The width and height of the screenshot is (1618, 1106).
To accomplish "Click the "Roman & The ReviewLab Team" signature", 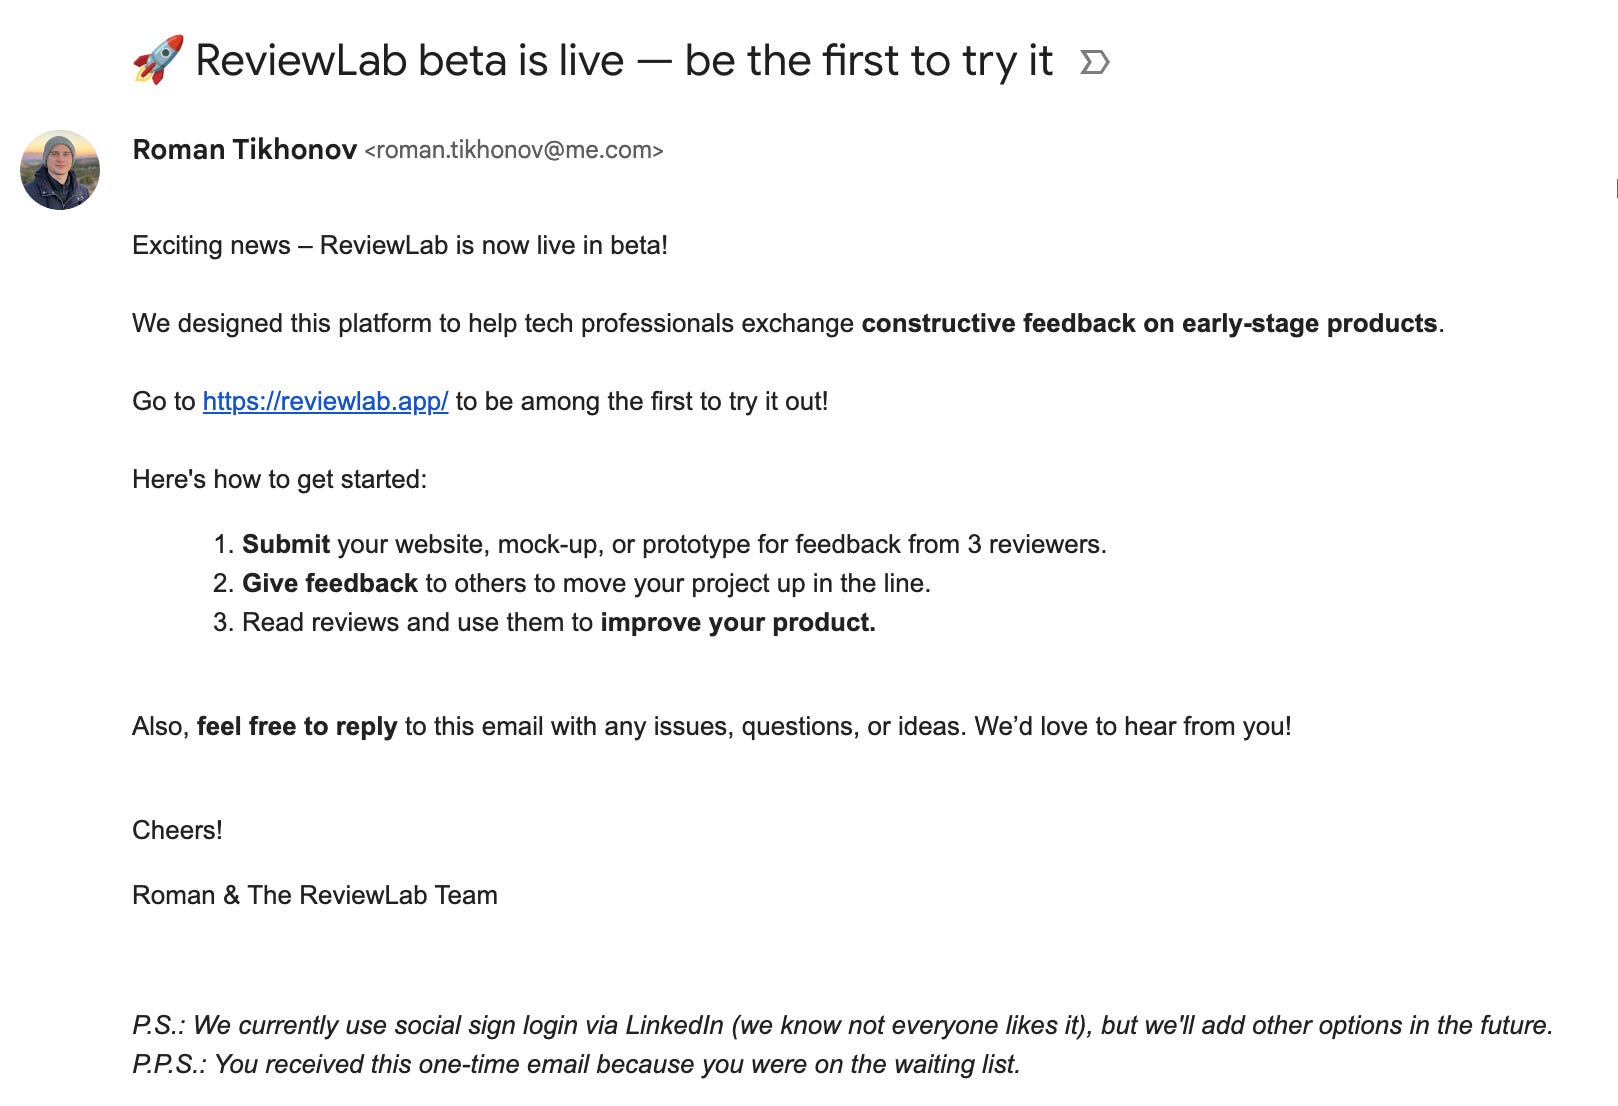I will coord(314,896).
